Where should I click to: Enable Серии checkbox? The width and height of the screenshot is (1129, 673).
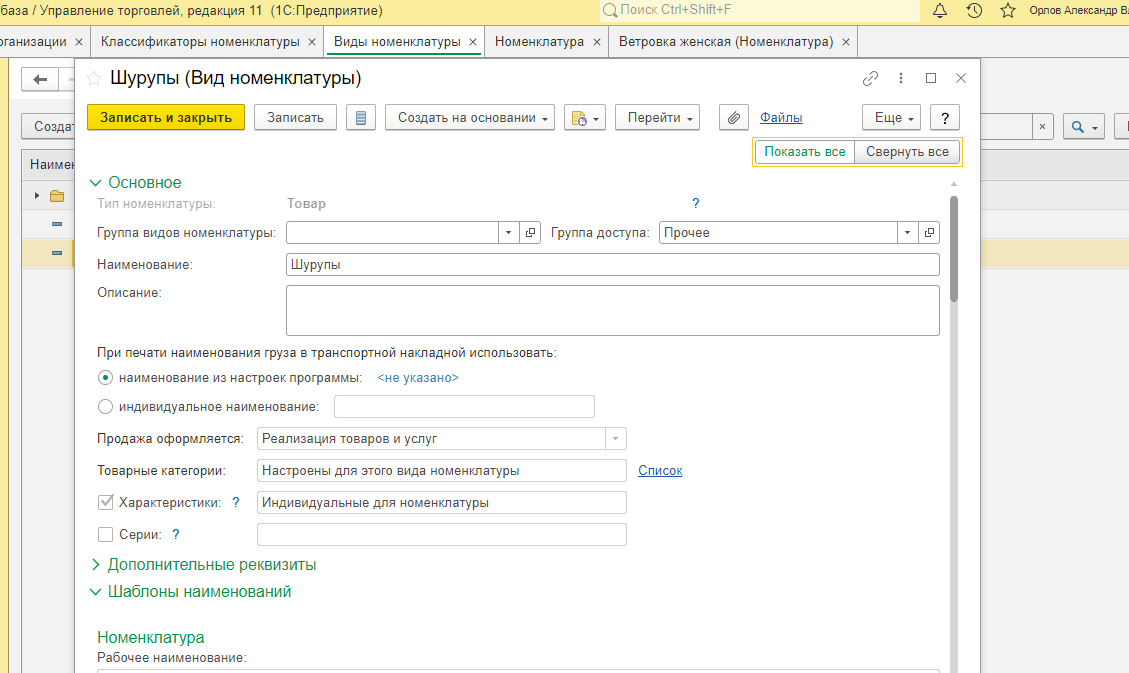click(105, 534)
